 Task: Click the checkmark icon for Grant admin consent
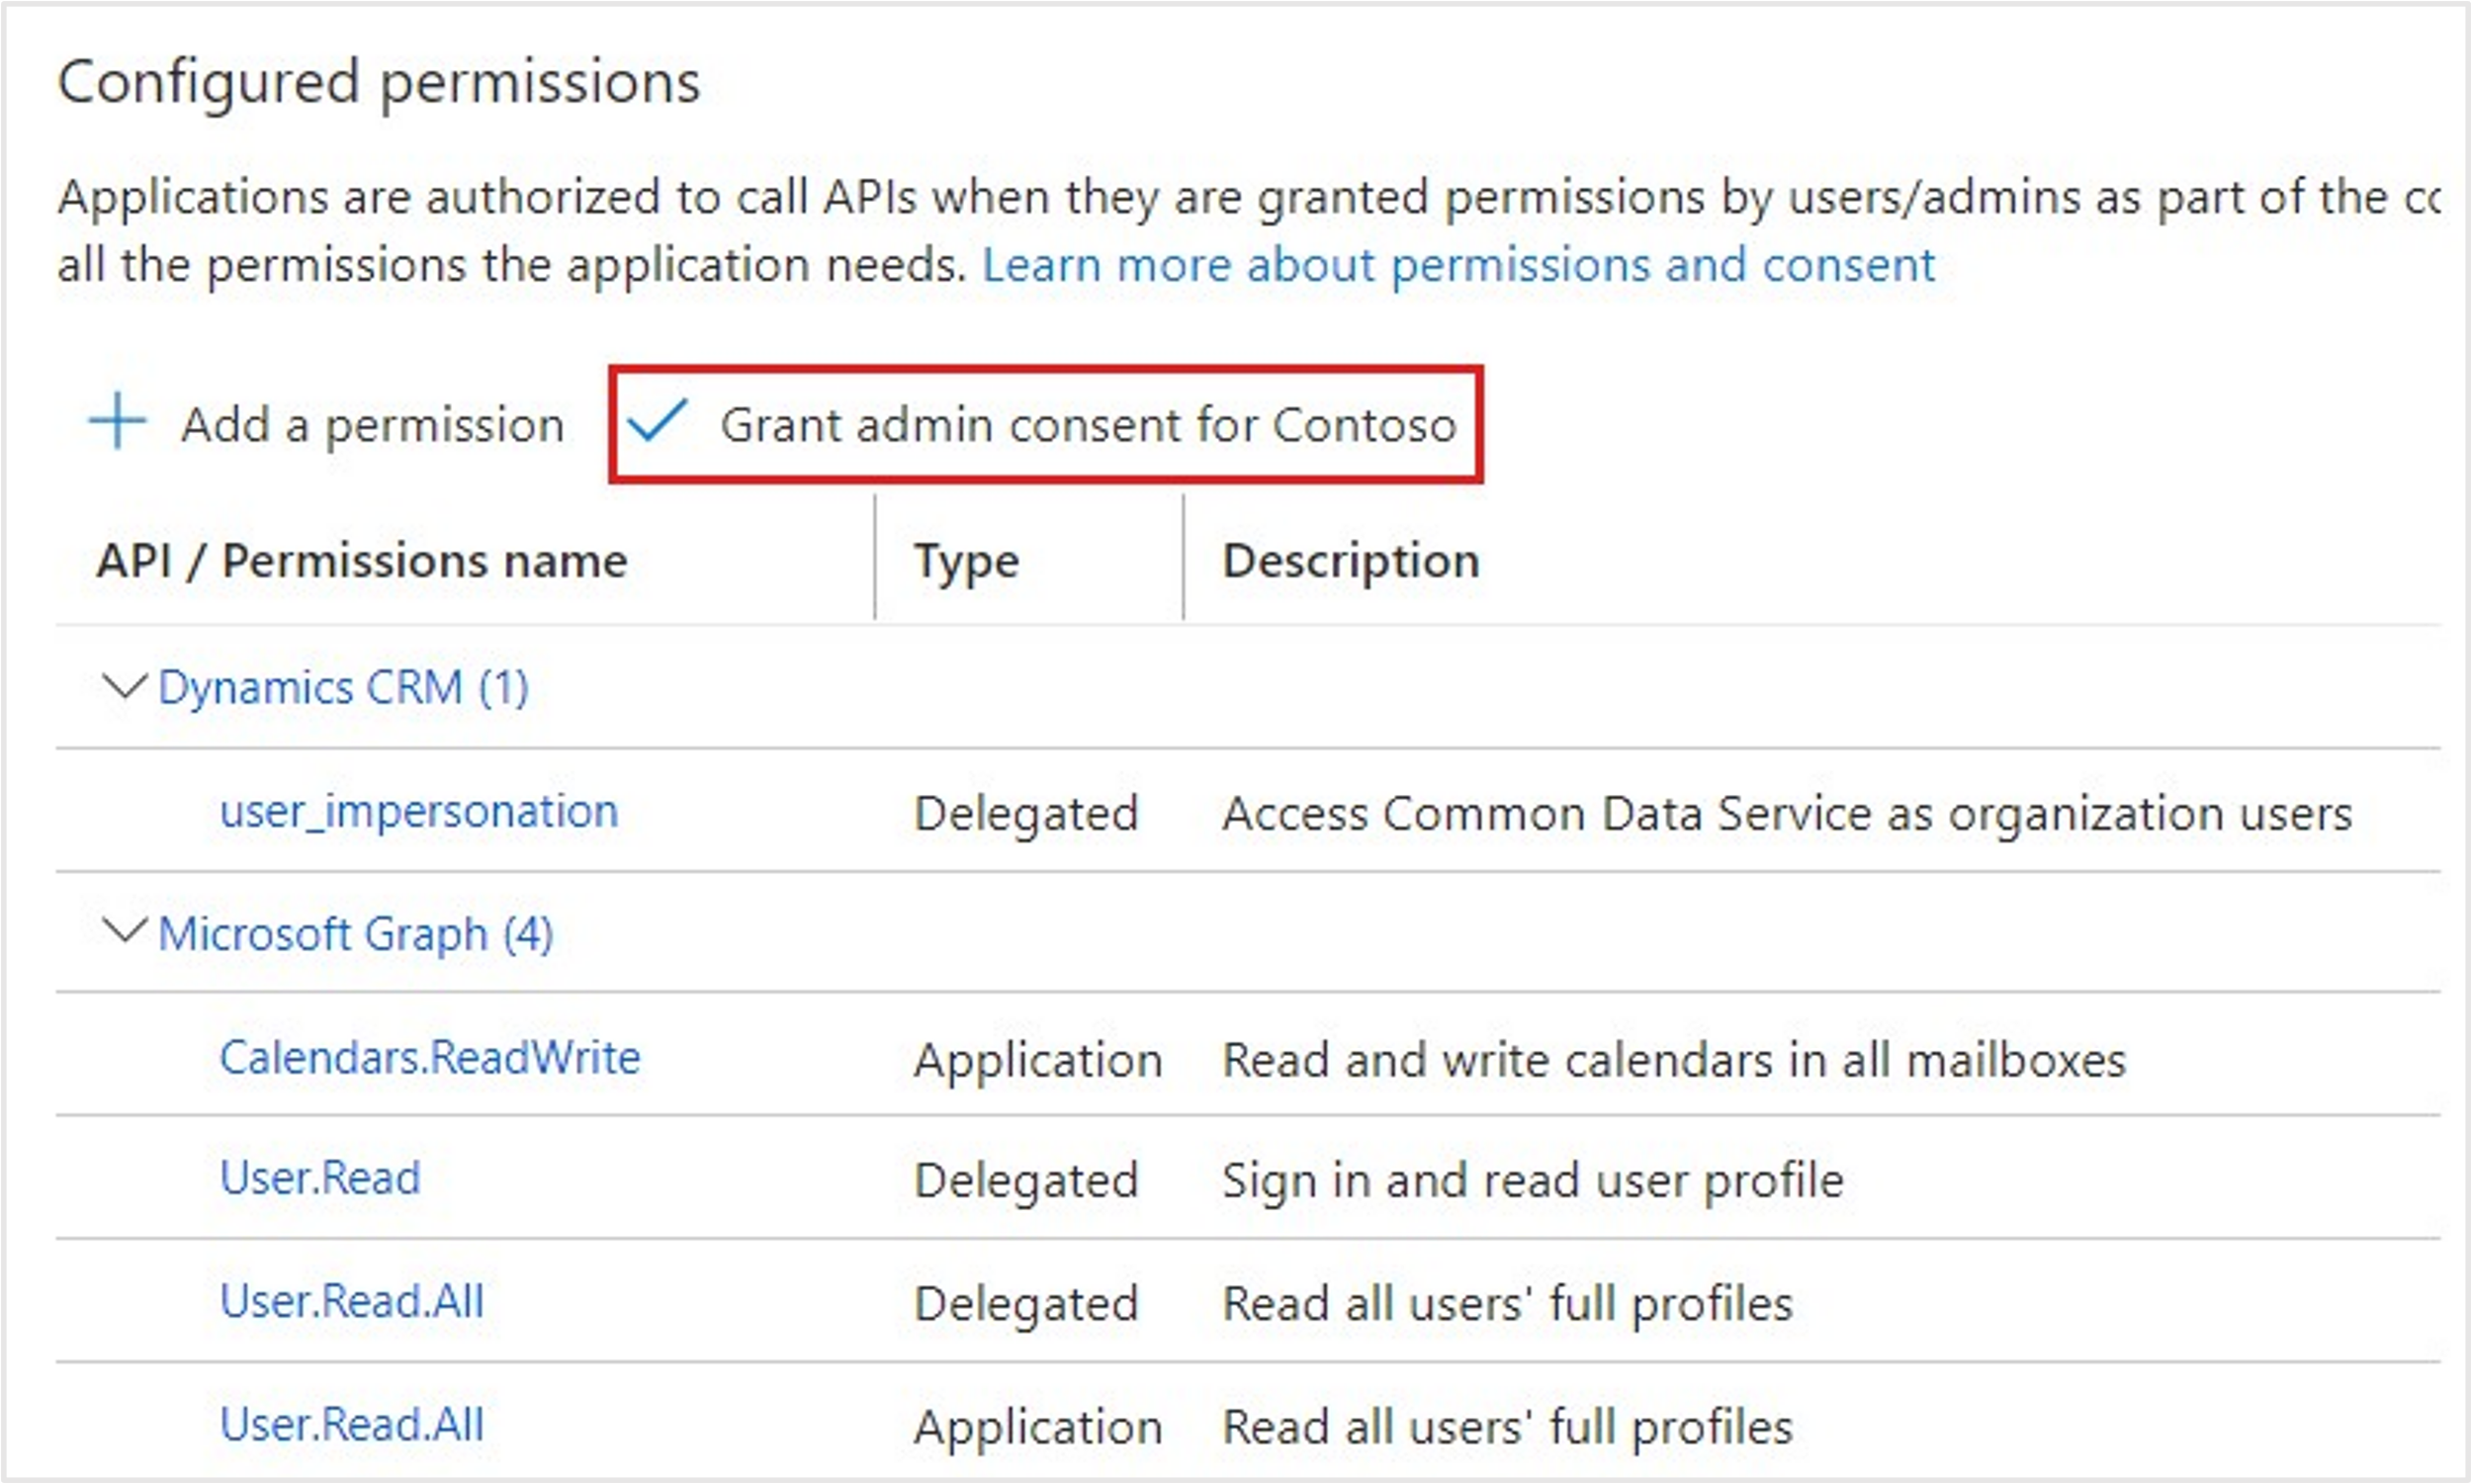click(x=657, y=420)
